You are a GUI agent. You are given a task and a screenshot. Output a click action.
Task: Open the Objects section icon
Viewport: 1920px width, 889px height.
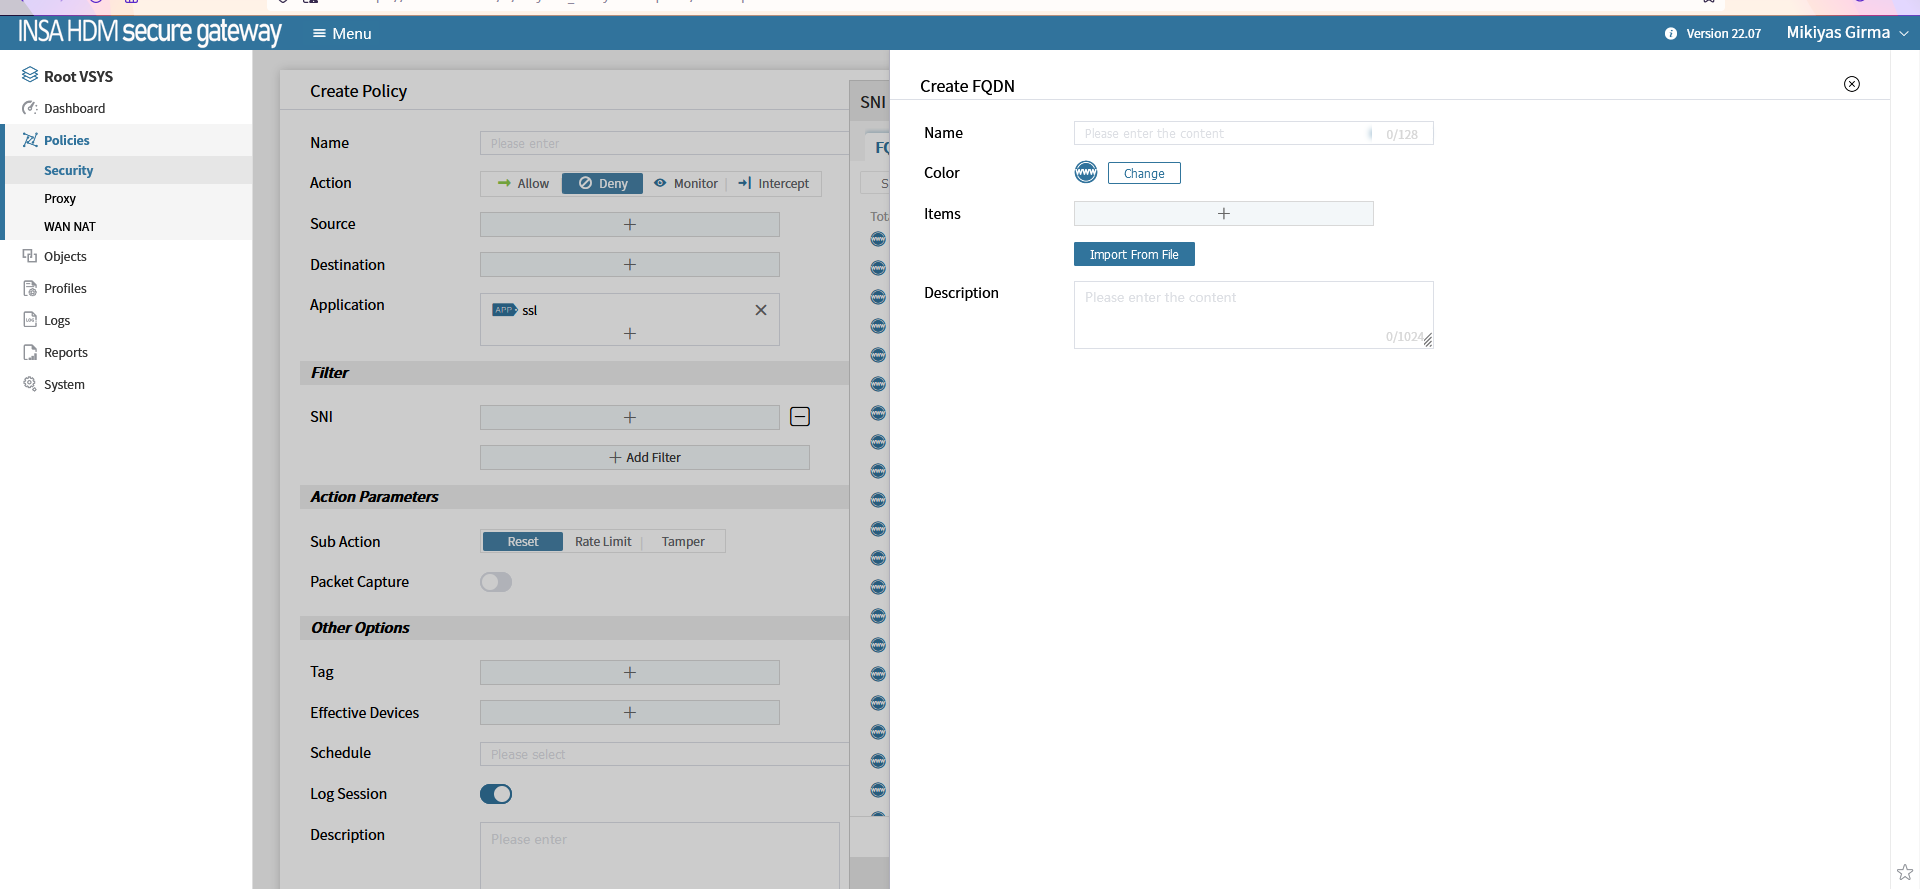pyautogui.click(x=30, y=256)
